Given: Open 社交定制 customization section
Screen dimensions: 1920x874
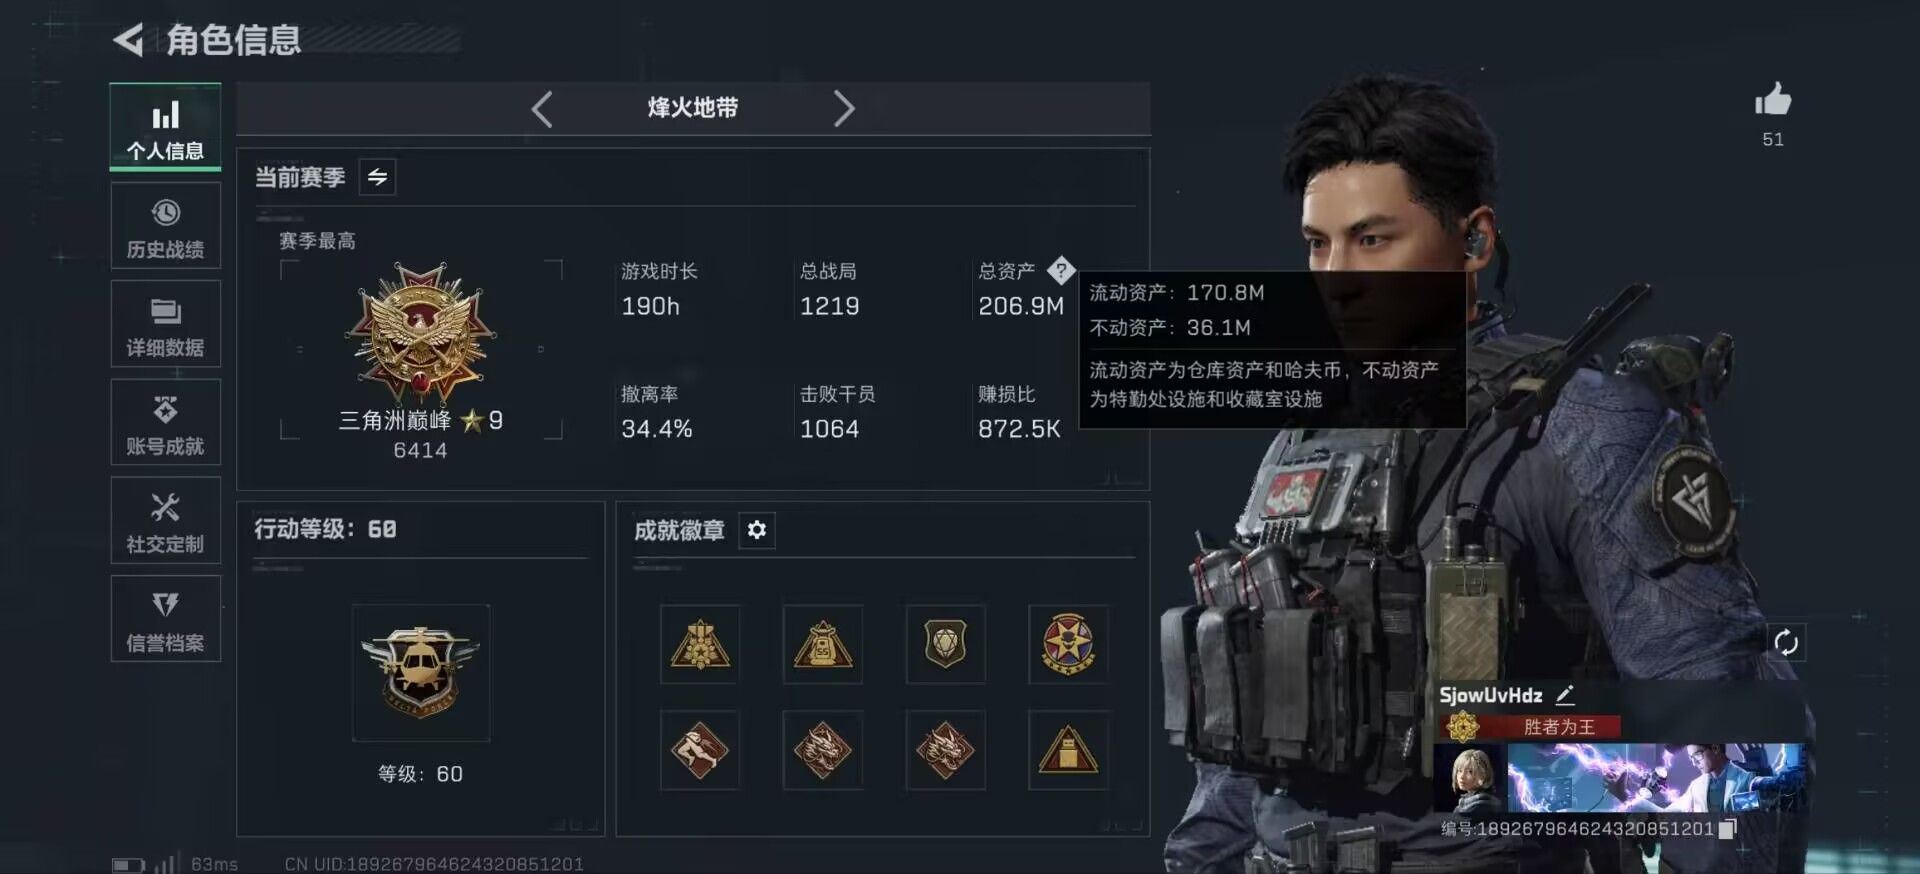Looking at the screenshot, I should [x=165, y=520].
